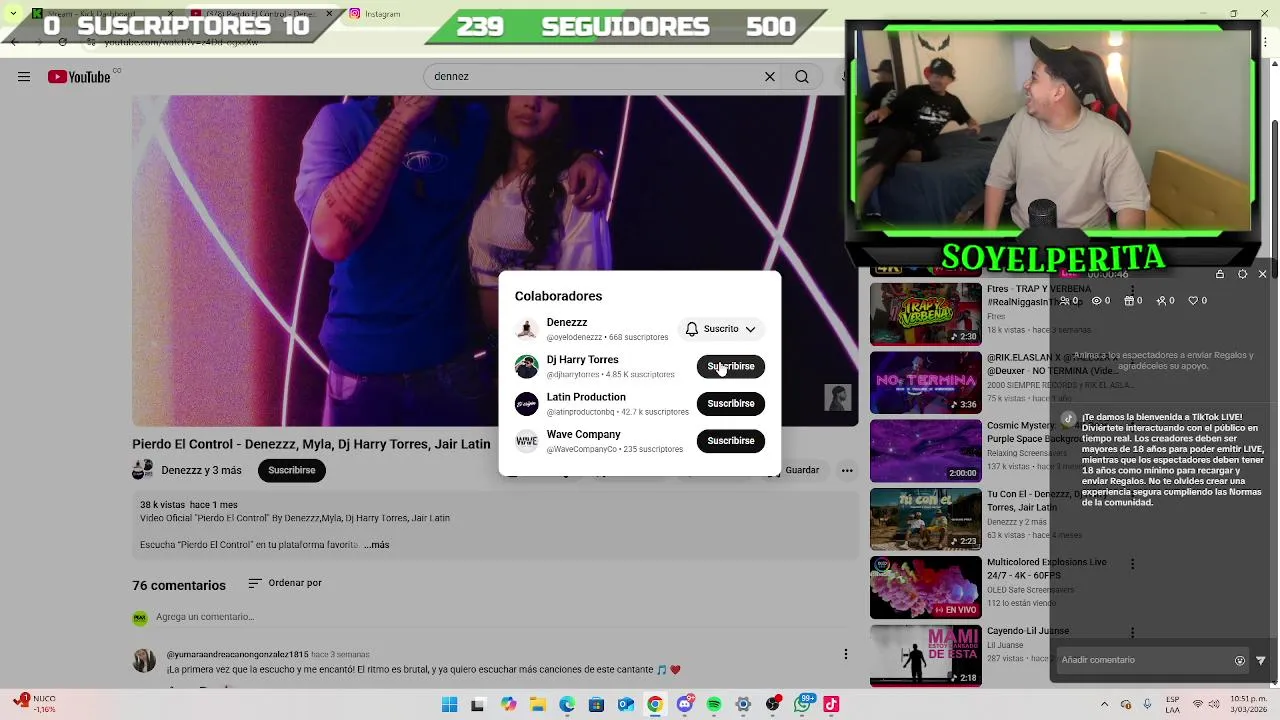Open the TikTok app from the taskbar
1280x720 pixels.
click(x=831, y=705)
